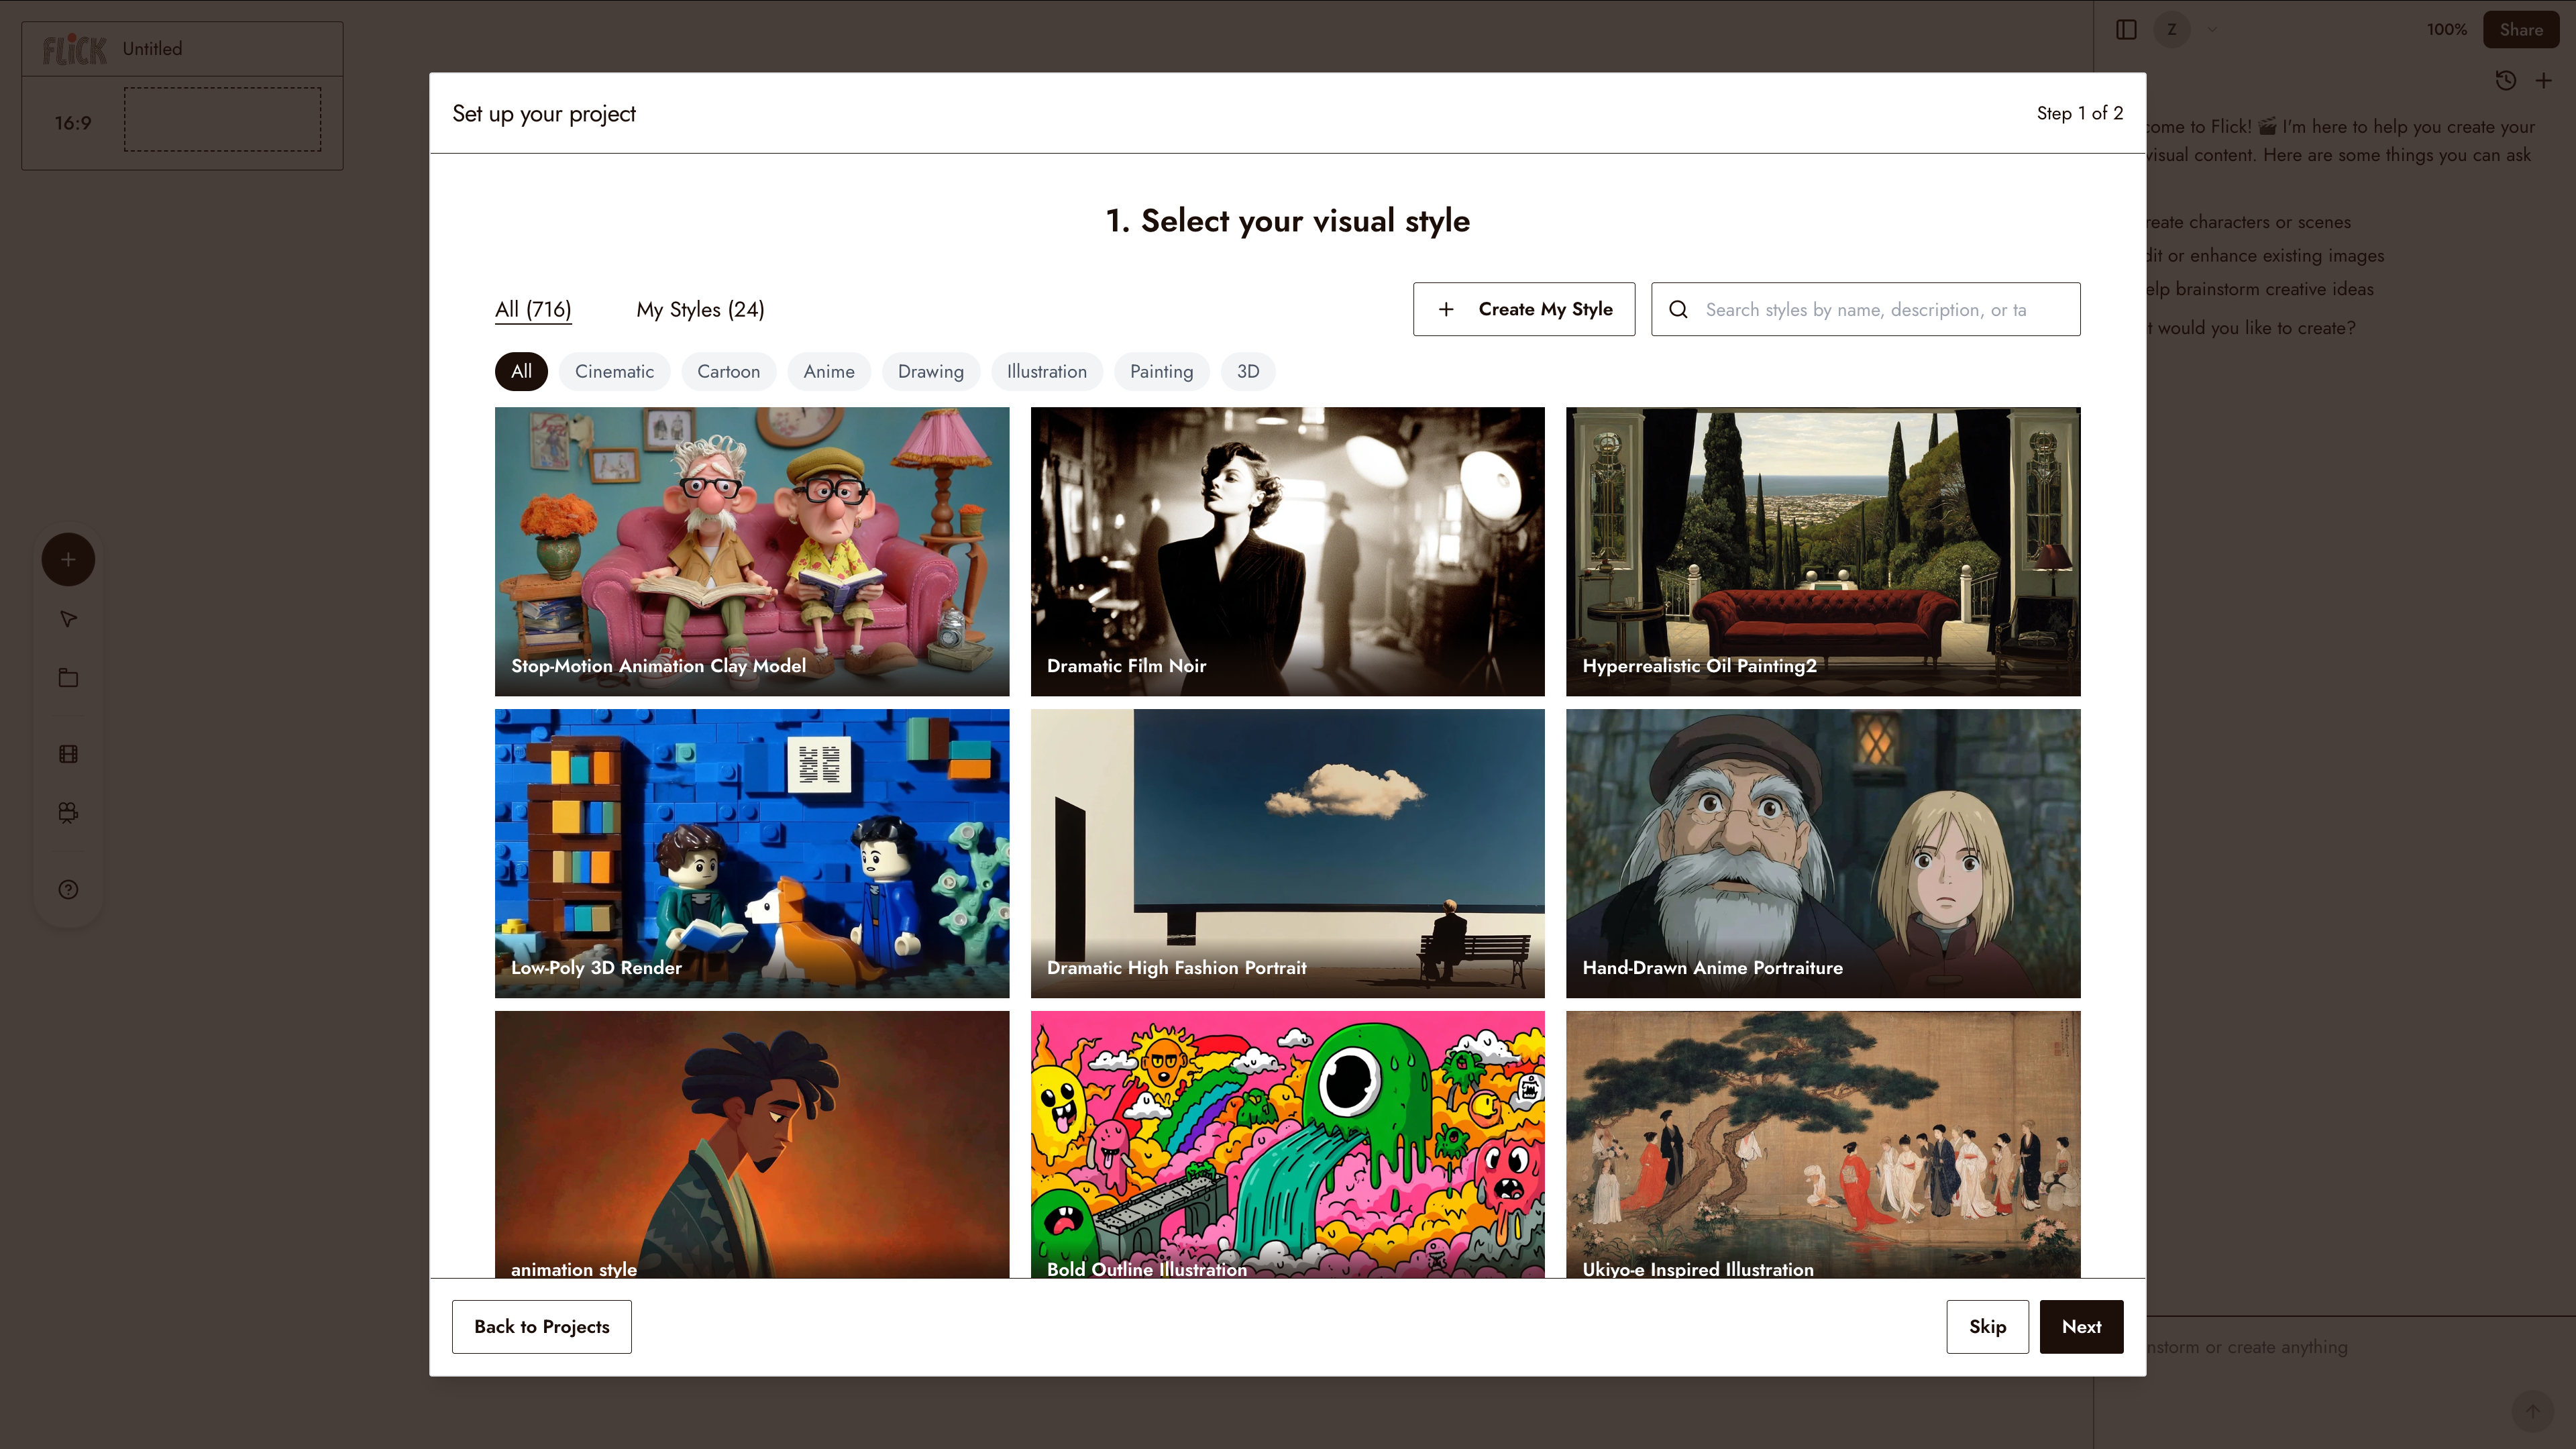This screenshot has height=1449, width=2576.
Task: Open the 16:9 aspect ratio selector
Action: pyautogui.click(x=73, y=122)
